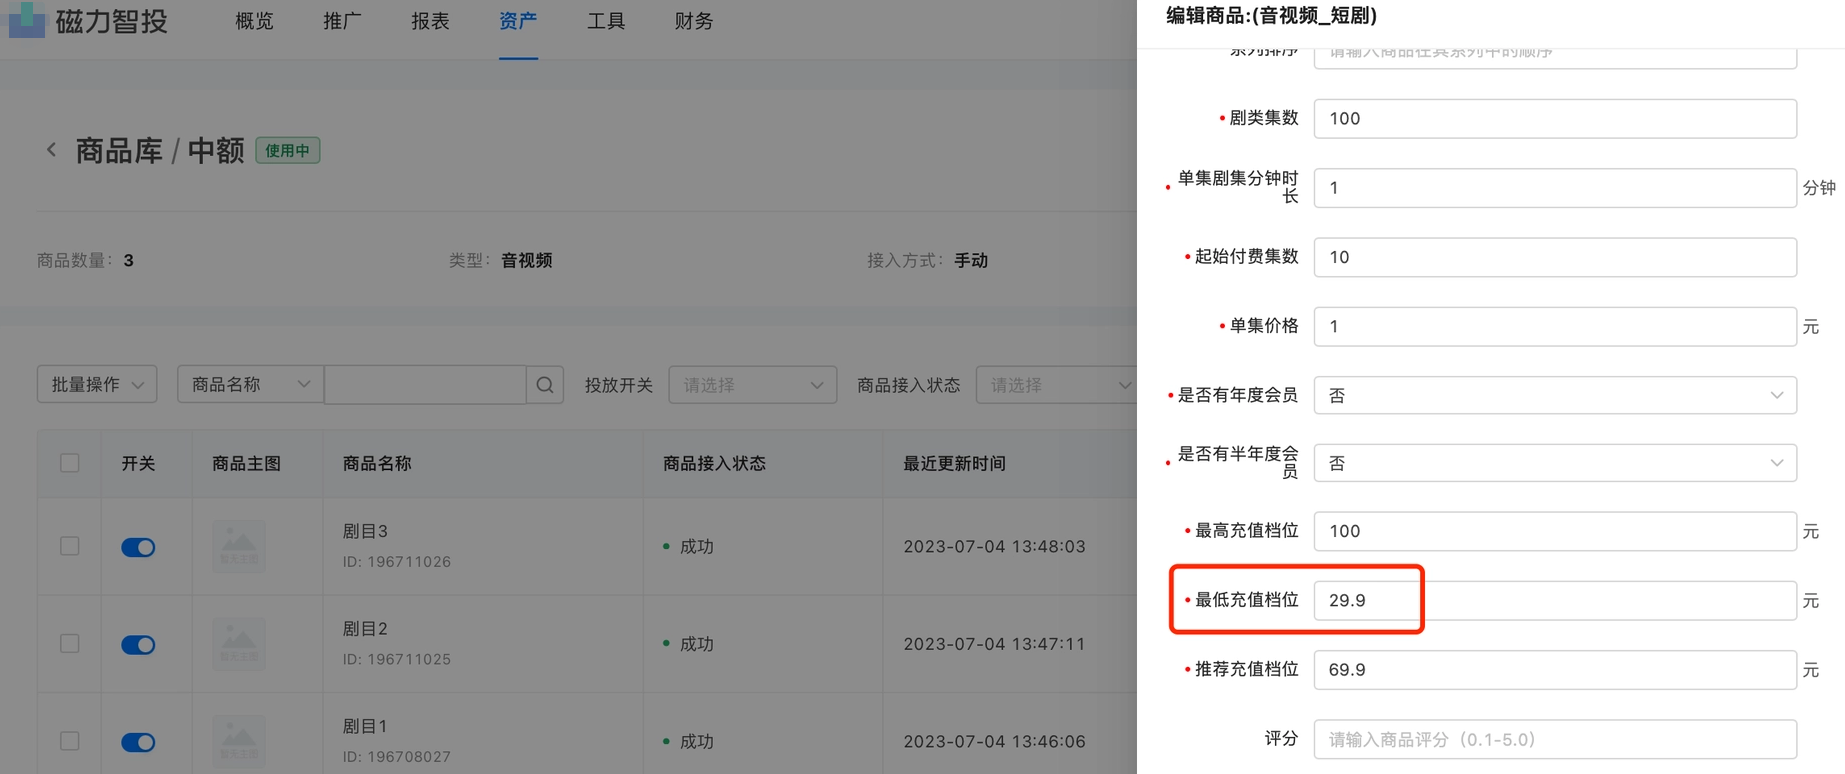Open the 商品接入状态 请选择 dropdown
Screen dimensions: 1845x774
click(1056, 385)
